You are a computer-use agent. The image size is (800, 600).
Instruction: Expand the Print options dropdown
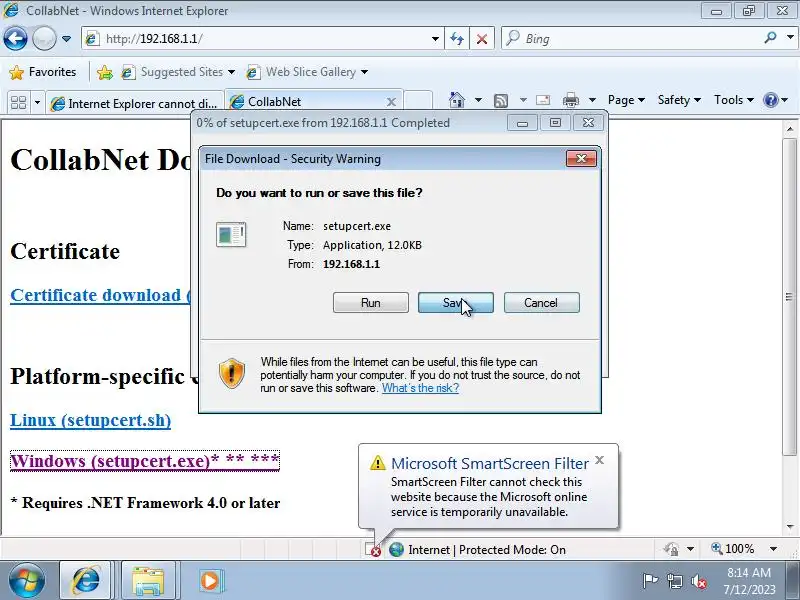(592, 100)
